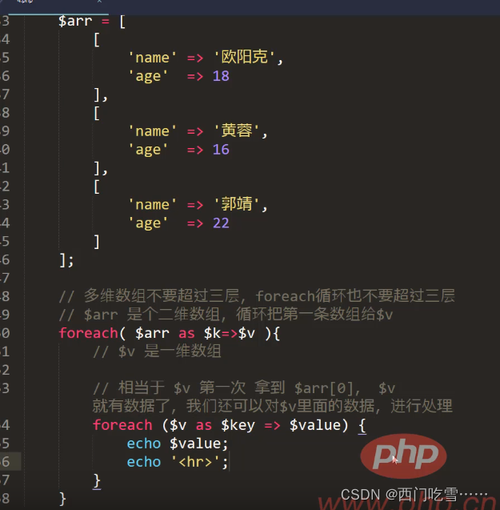Screen dimensions: 500x510
Task: Click the 'age' key beside 22
Action: pyautogui.click(x=148, y=223)
